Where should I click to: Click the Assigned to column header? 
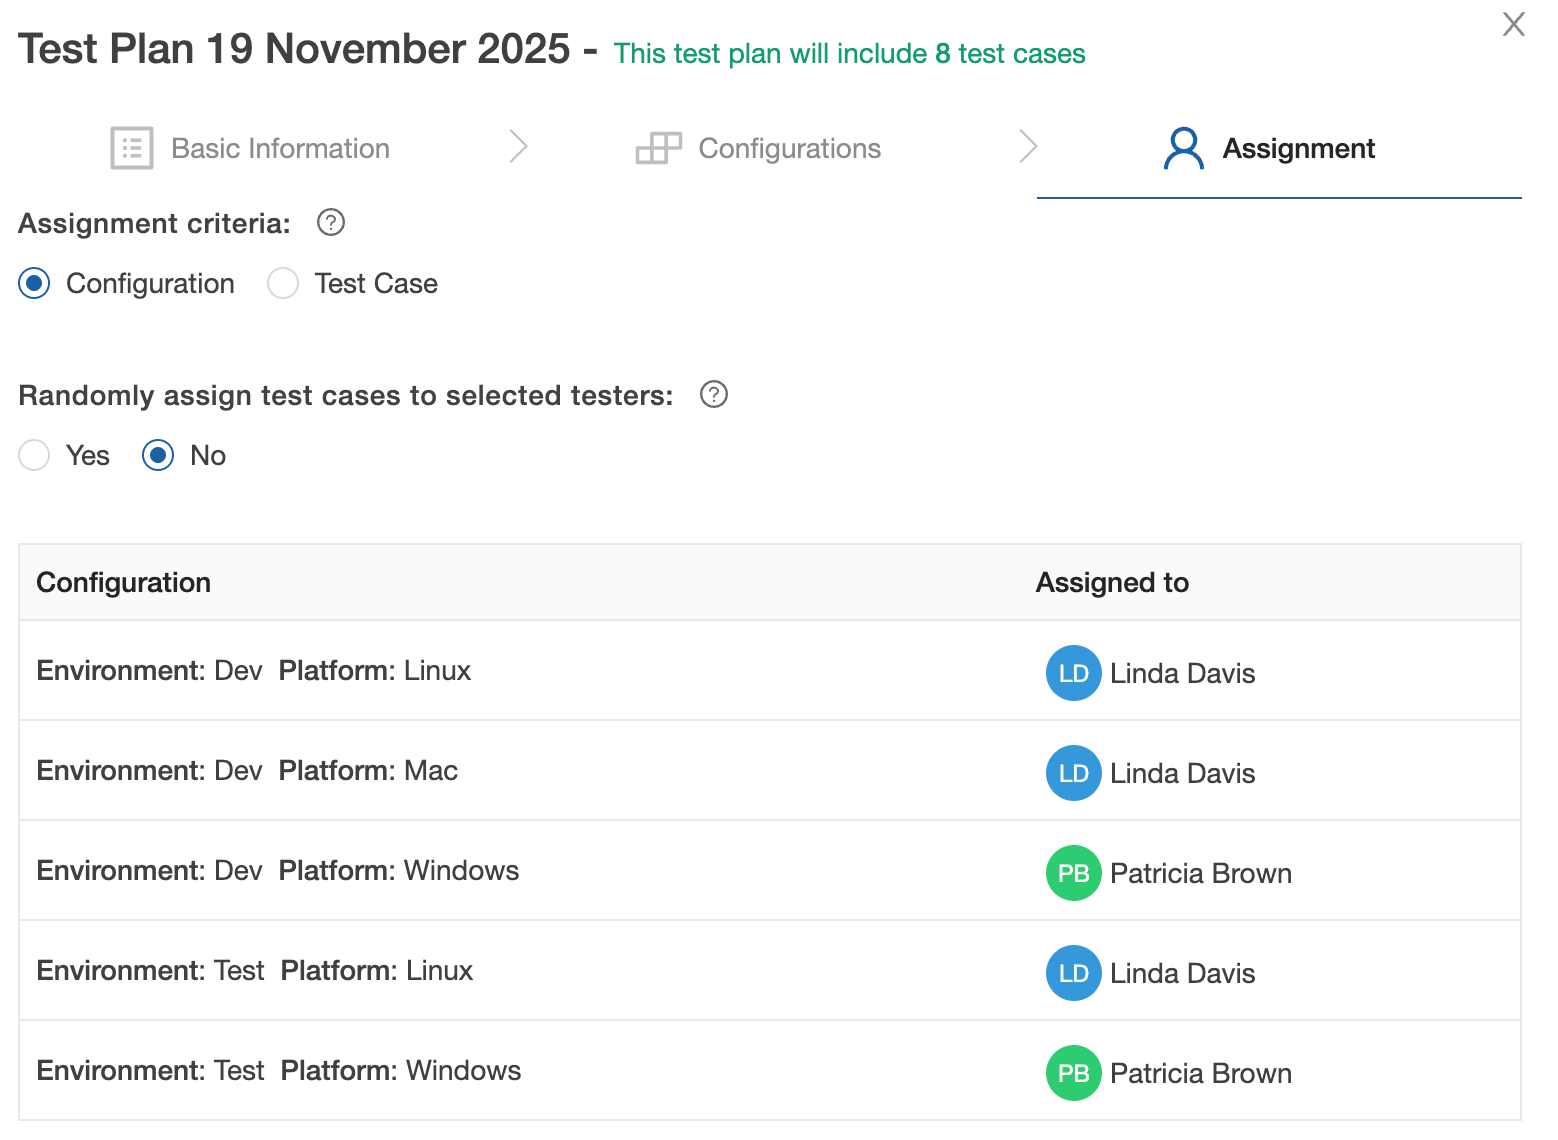tap(1112, 582)
